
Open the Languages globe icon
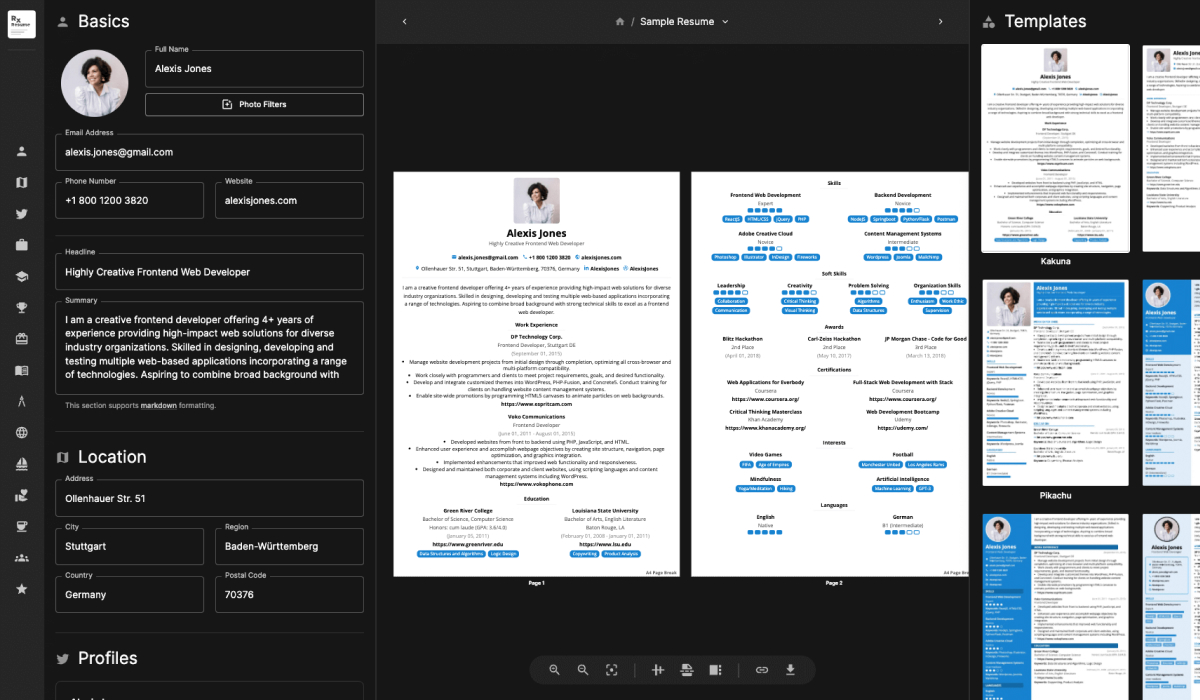click(21, 430)
